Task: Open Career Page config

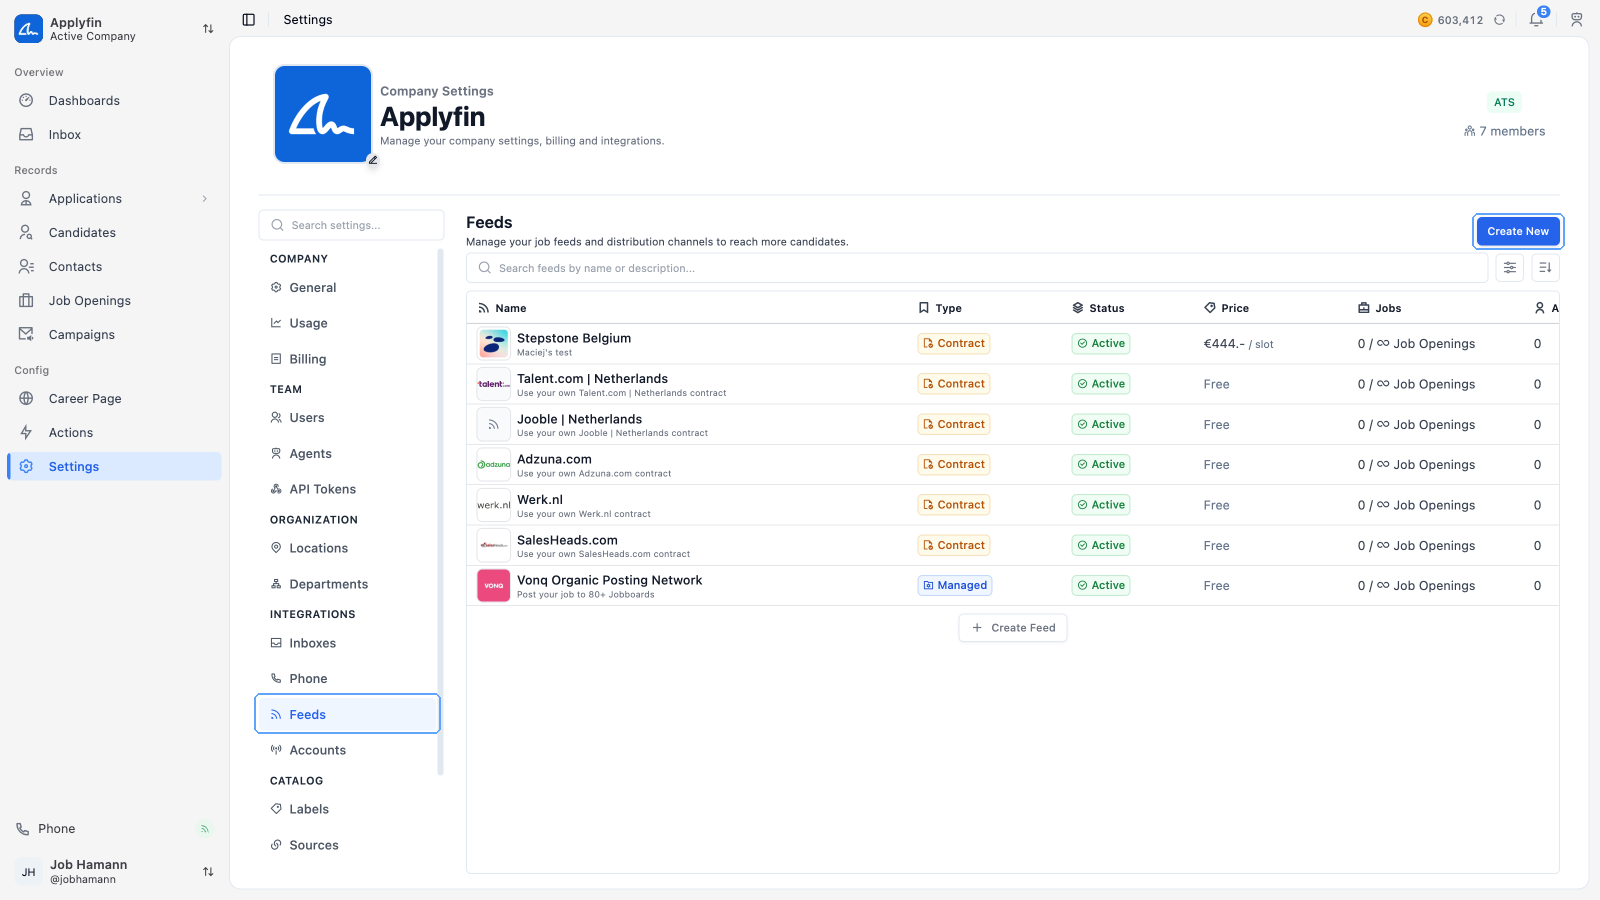Action: pyautogui.click(x=114, y=399)
